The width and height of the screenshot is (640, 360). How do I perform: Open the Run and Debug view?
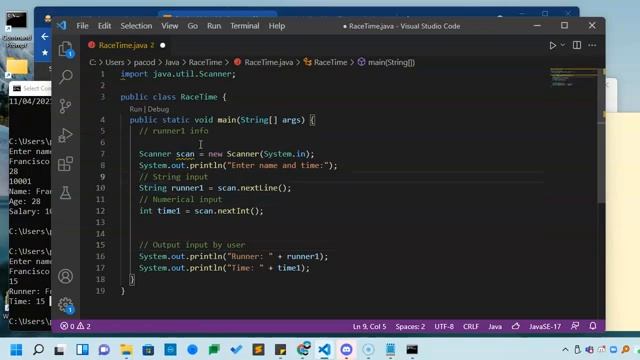pyautogui.click(x=65, y=135)
